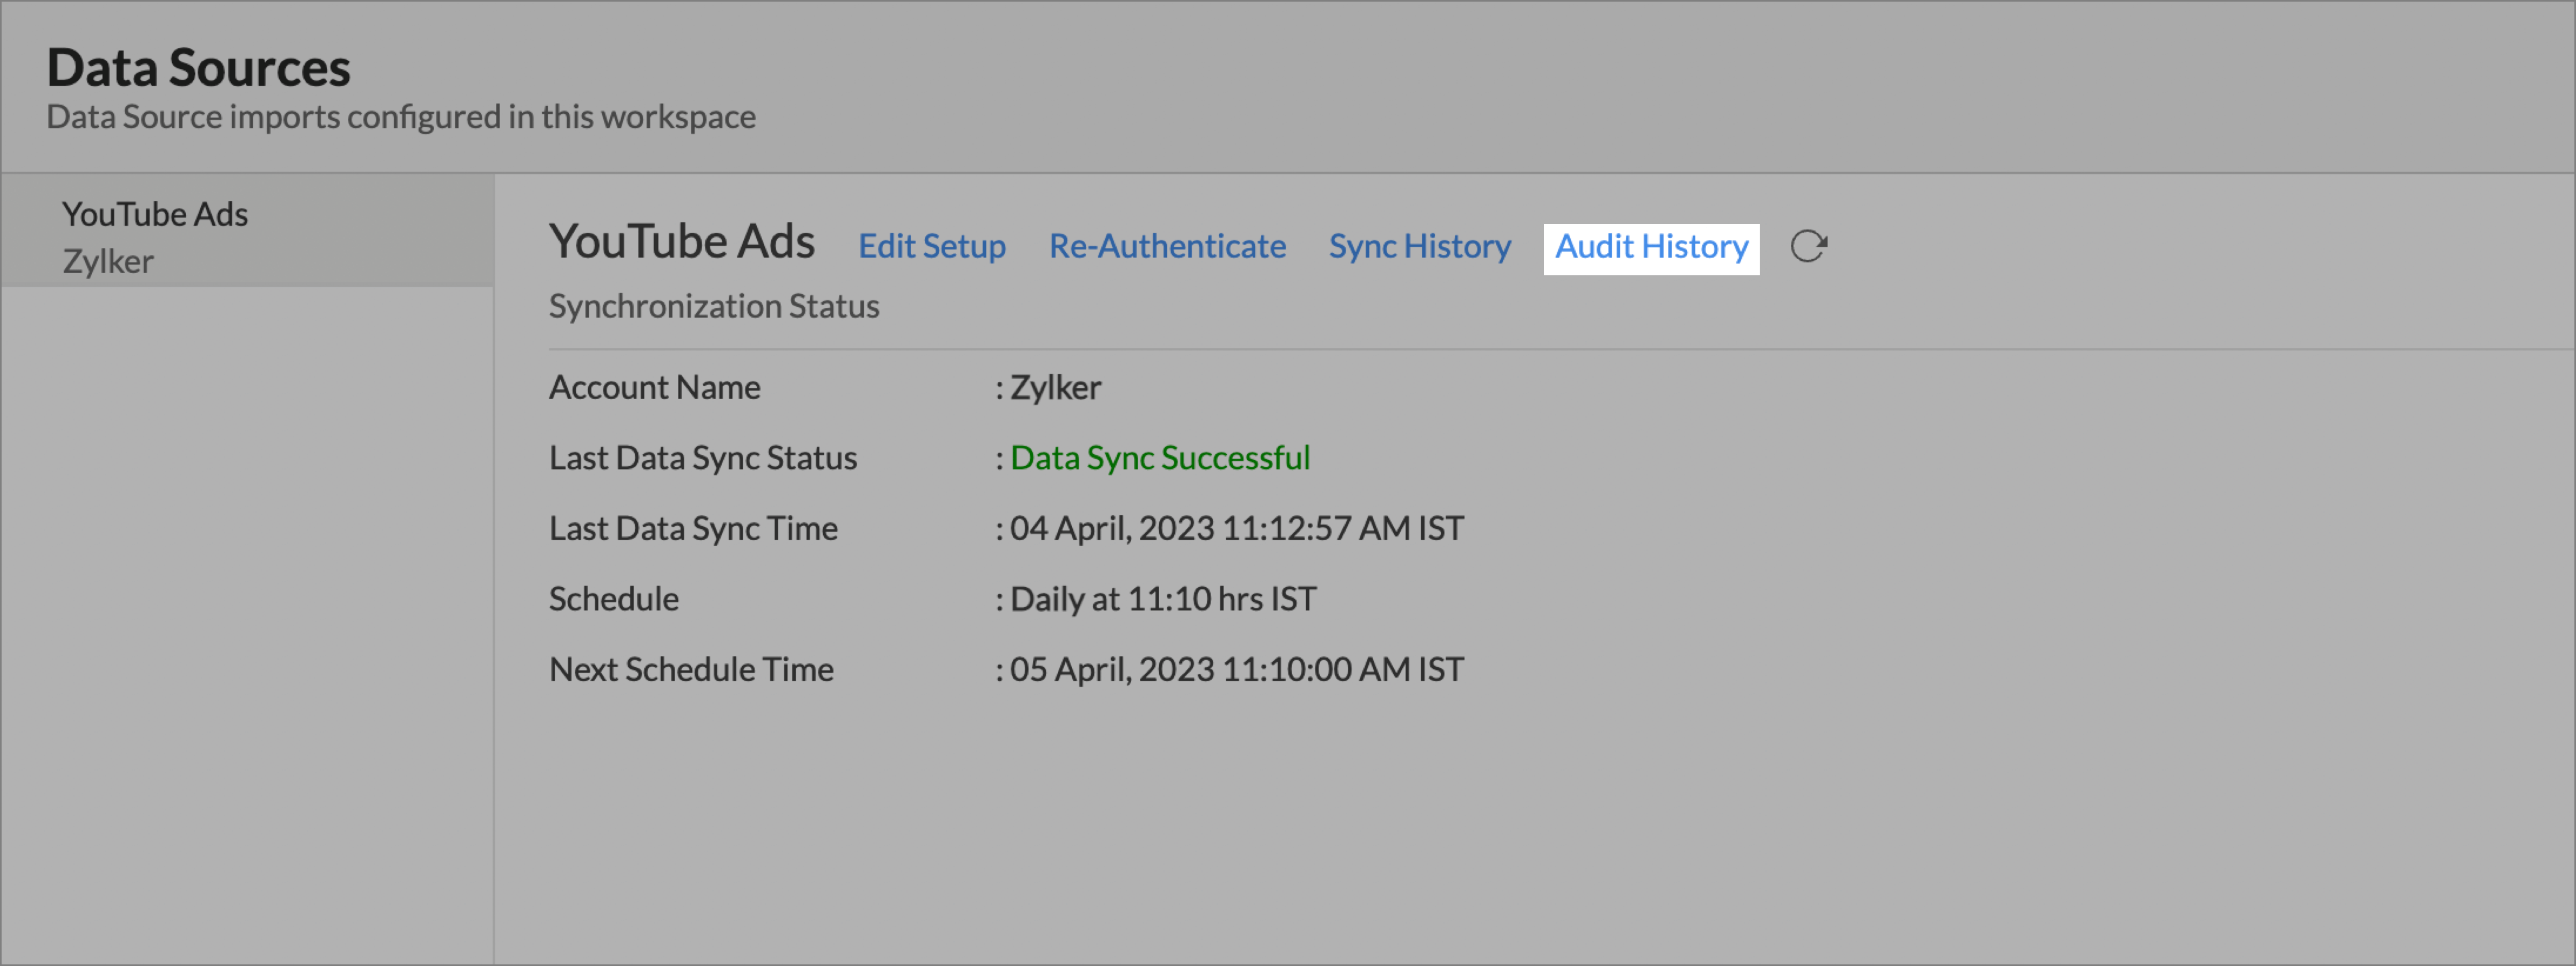Click the Next Schedule Time value
The width and height of the screenshot is (2576, 966).
pyautogui.click(x=1236, y=670)
